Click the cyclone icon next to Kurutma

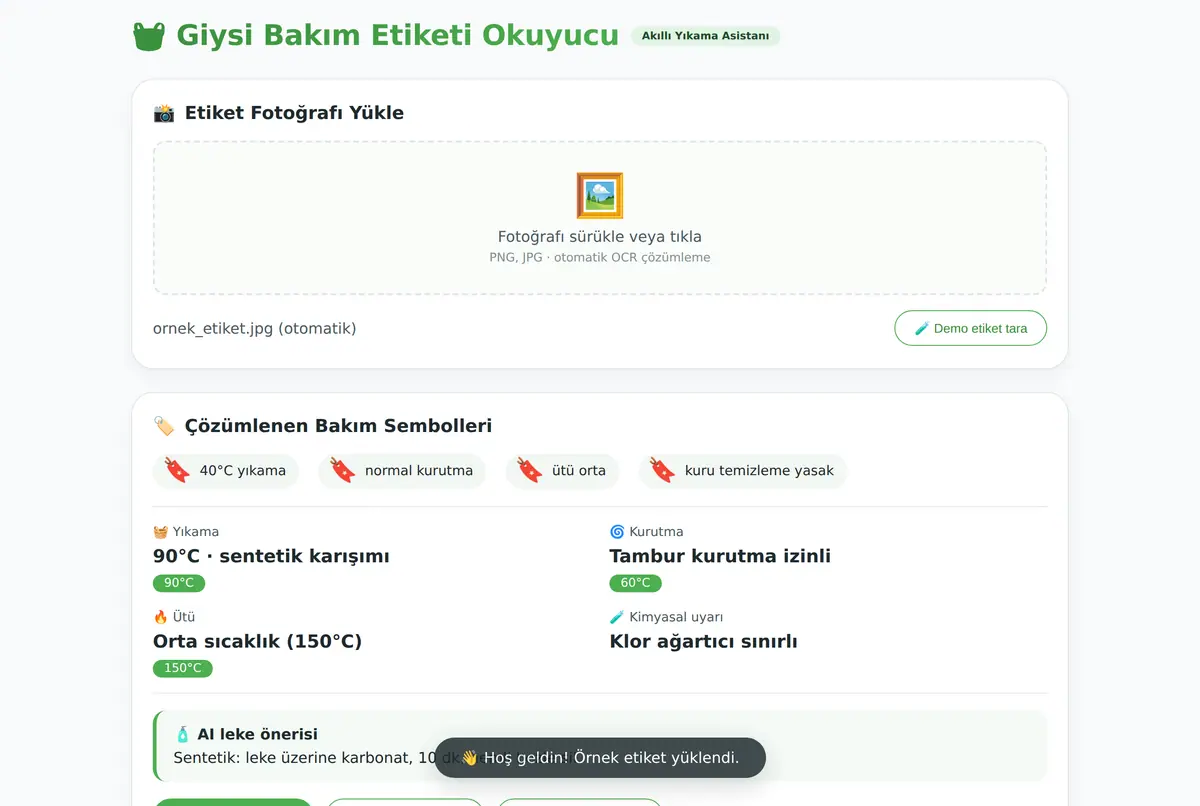pyautogui.click(x=617, y=532)
